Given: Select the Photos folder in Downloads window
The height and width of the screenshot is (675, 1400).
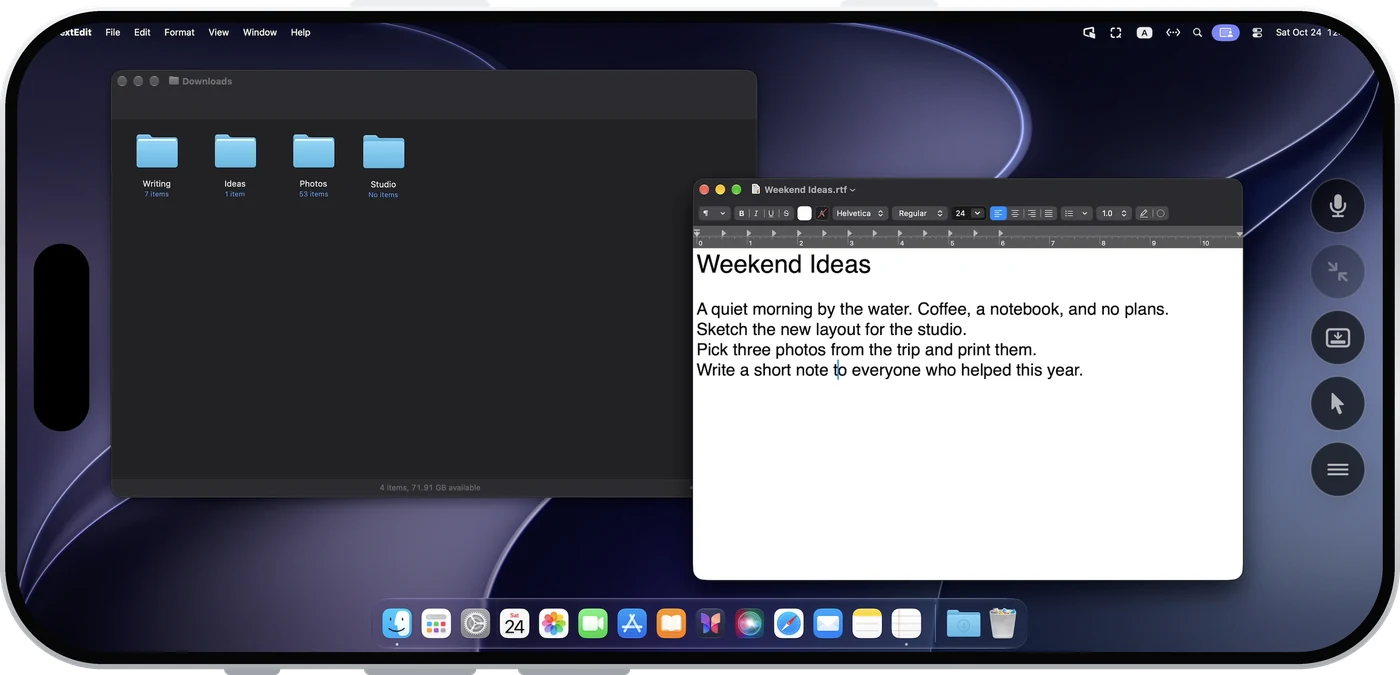Looking at the screenshot, I should (313, 152).
